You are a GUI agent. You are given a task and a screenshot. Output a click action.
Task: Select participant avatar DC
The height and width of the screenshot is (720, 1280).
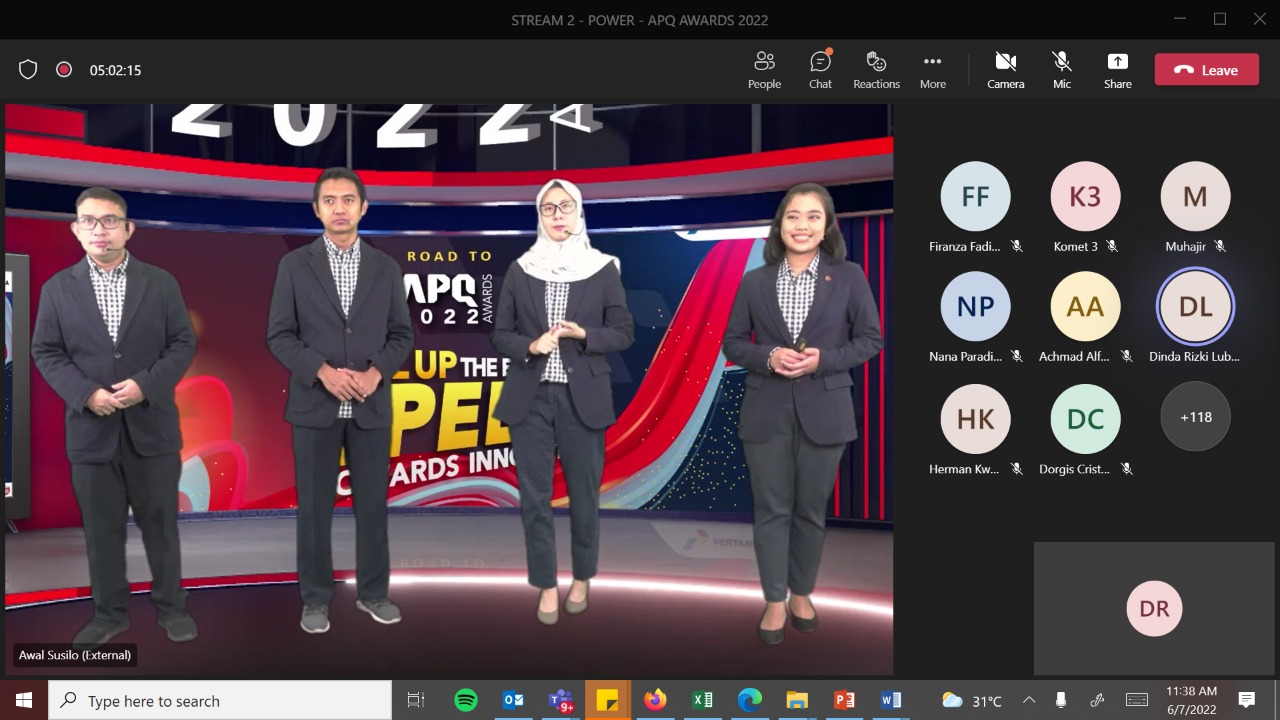1085,418
